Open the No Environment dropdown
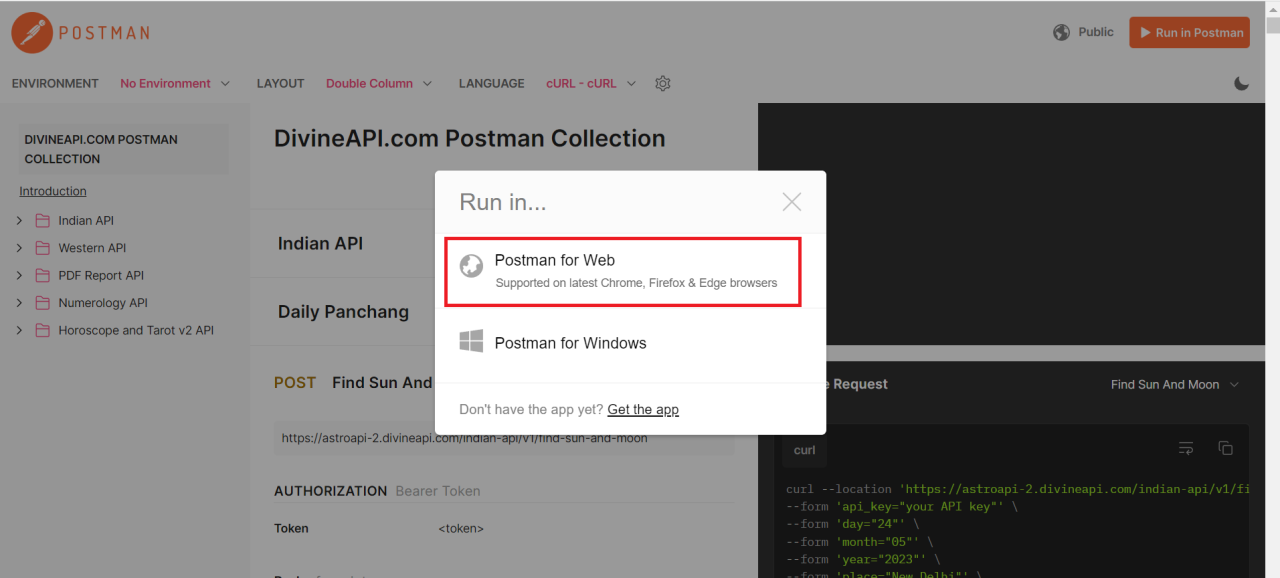The height and width of the screenshot is (578, 1280). (x=175, y=83)
